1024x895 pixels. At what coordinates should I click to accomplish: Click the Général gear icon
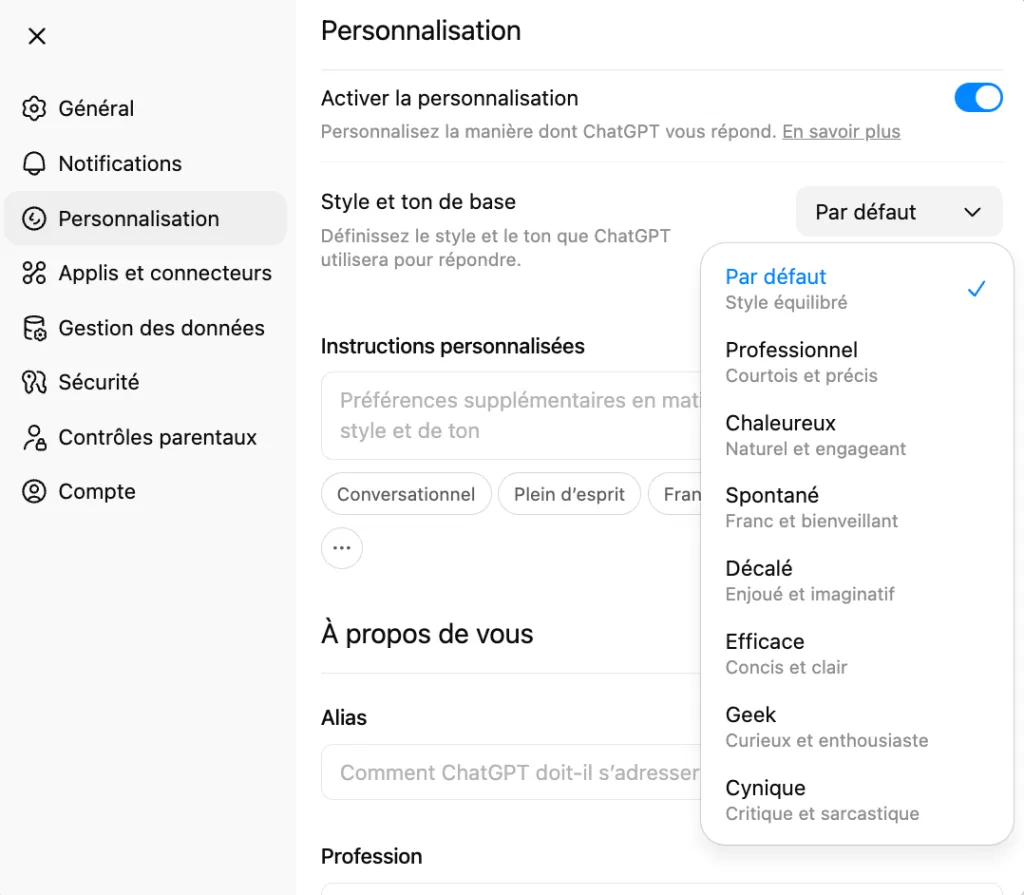35,108
